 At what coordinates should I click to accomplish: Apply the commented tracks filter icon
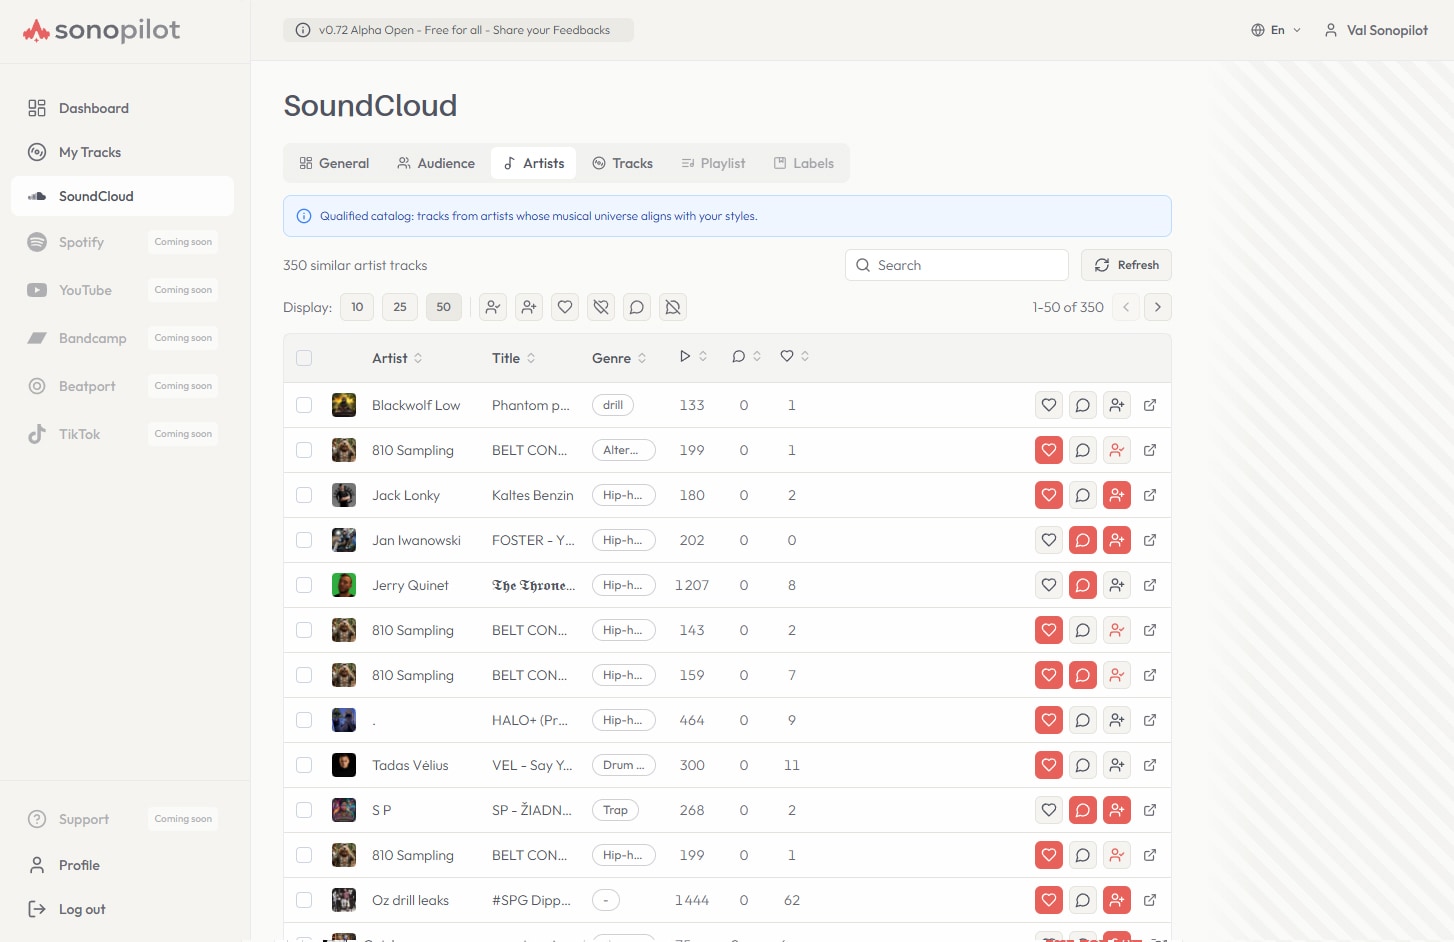pyautogui.click(x=637, y=307)
